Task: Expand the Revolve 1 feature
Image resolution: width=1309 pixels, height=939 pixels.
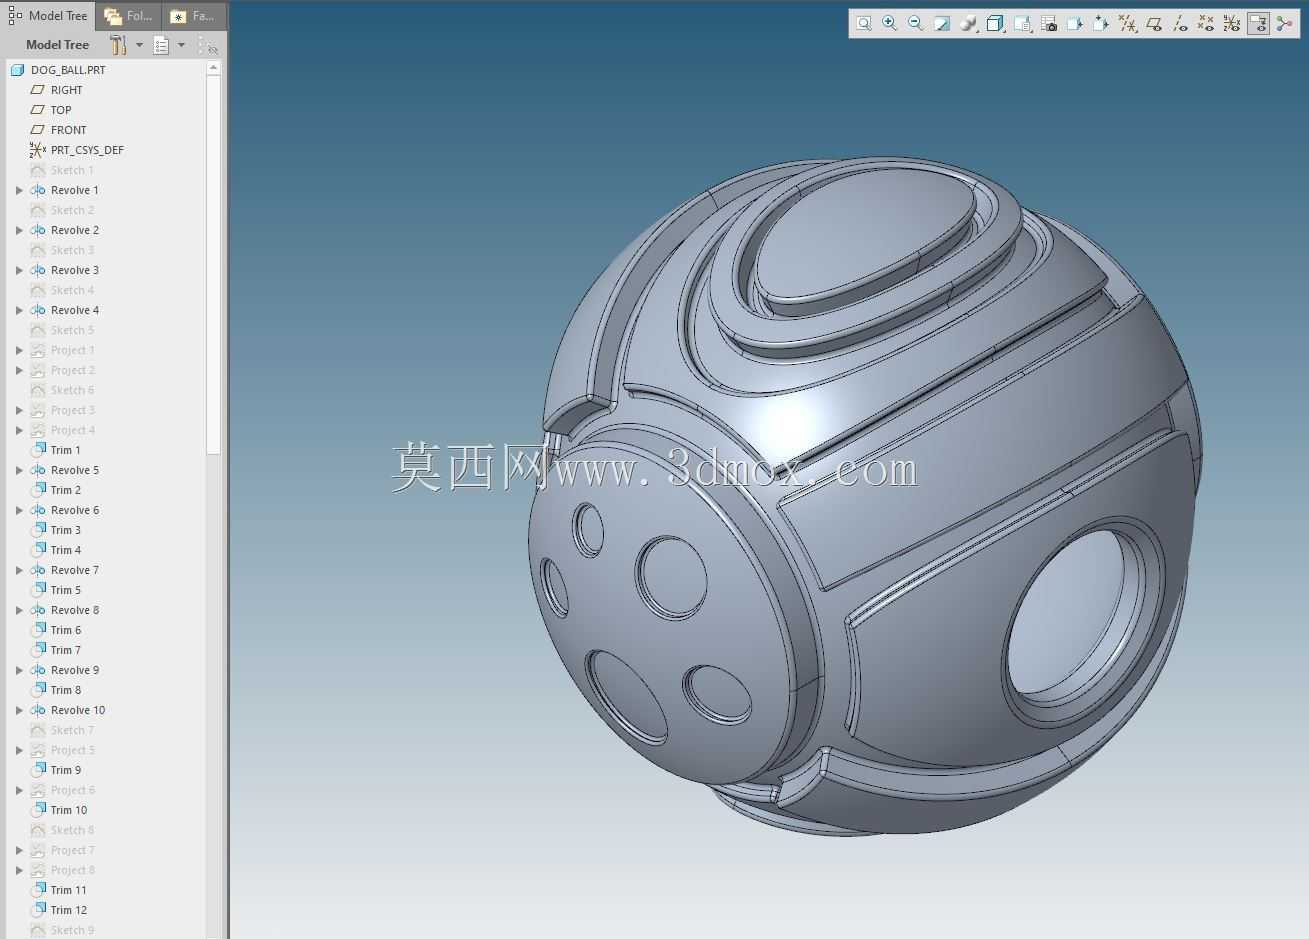Action: click(x=19, y=190)
